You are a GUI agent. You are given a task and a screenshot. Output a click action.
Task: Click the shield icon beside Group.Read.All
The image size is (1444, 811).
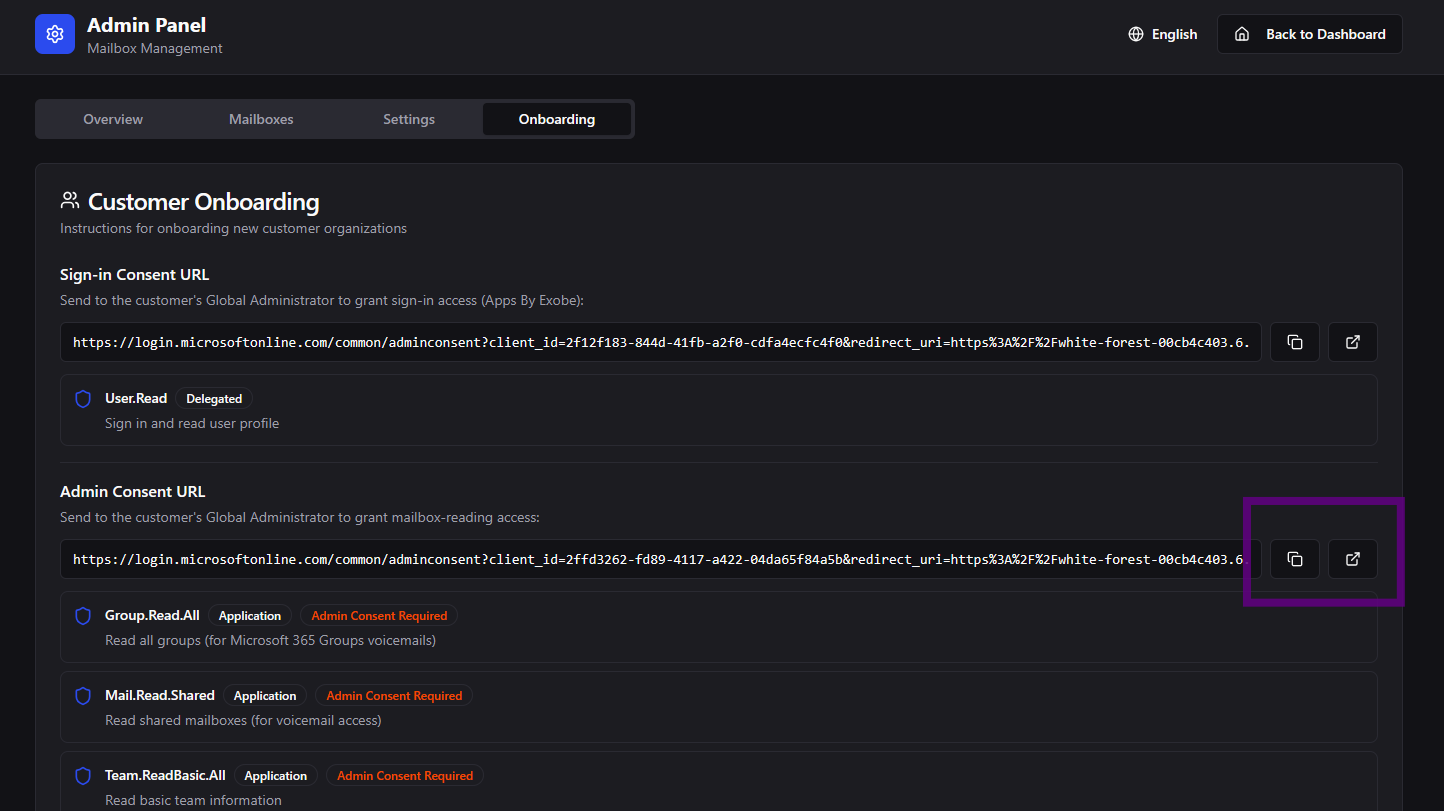tap(84, 616)
